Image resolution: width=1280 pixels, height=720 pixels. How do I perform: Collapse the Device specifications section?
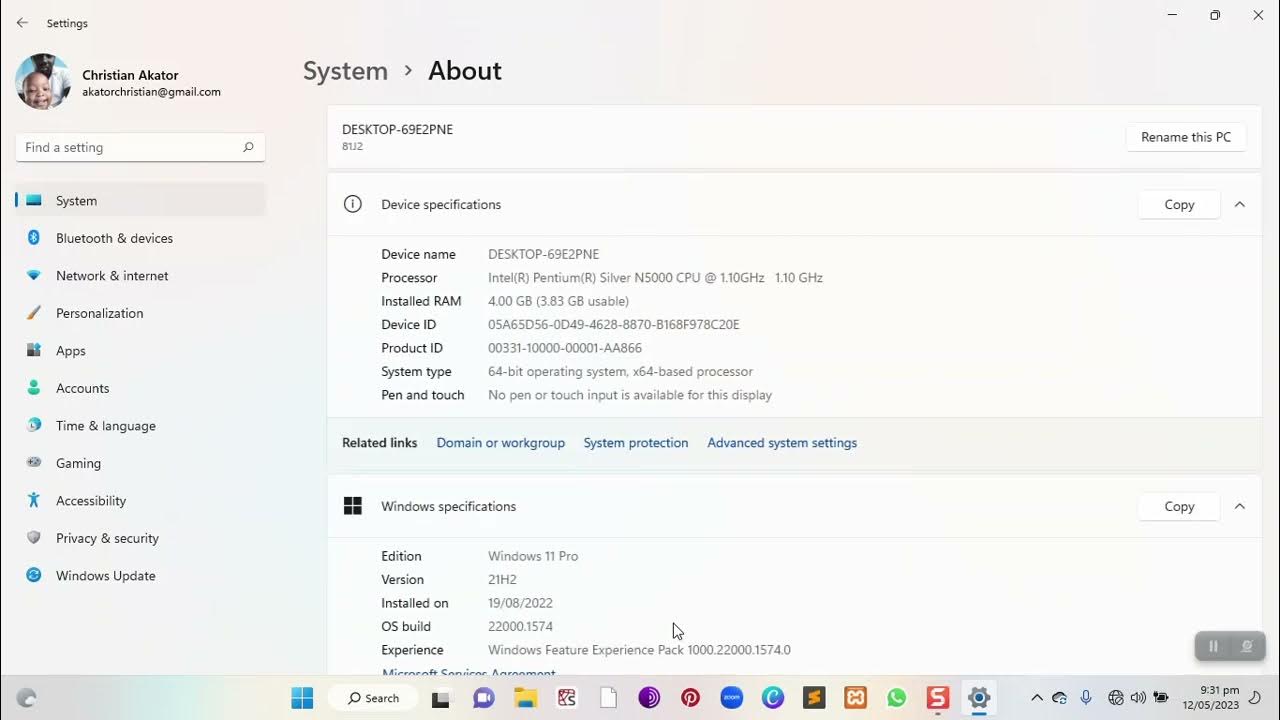pyautogui.click(x=1239, y=204)
